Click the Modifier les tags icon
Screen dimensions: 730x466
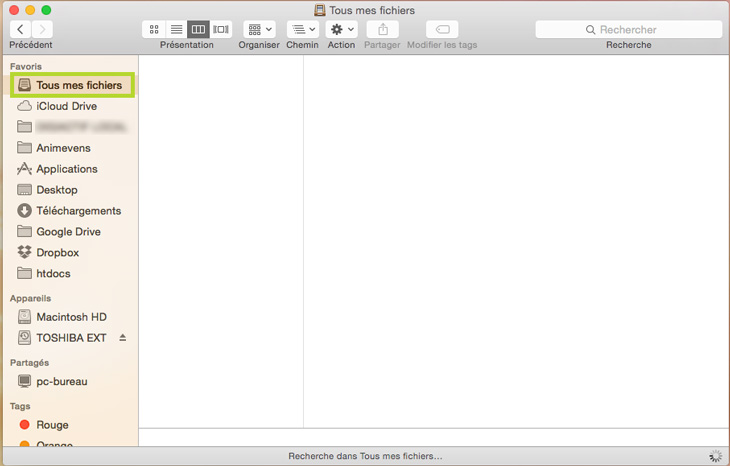click(442, 30)
